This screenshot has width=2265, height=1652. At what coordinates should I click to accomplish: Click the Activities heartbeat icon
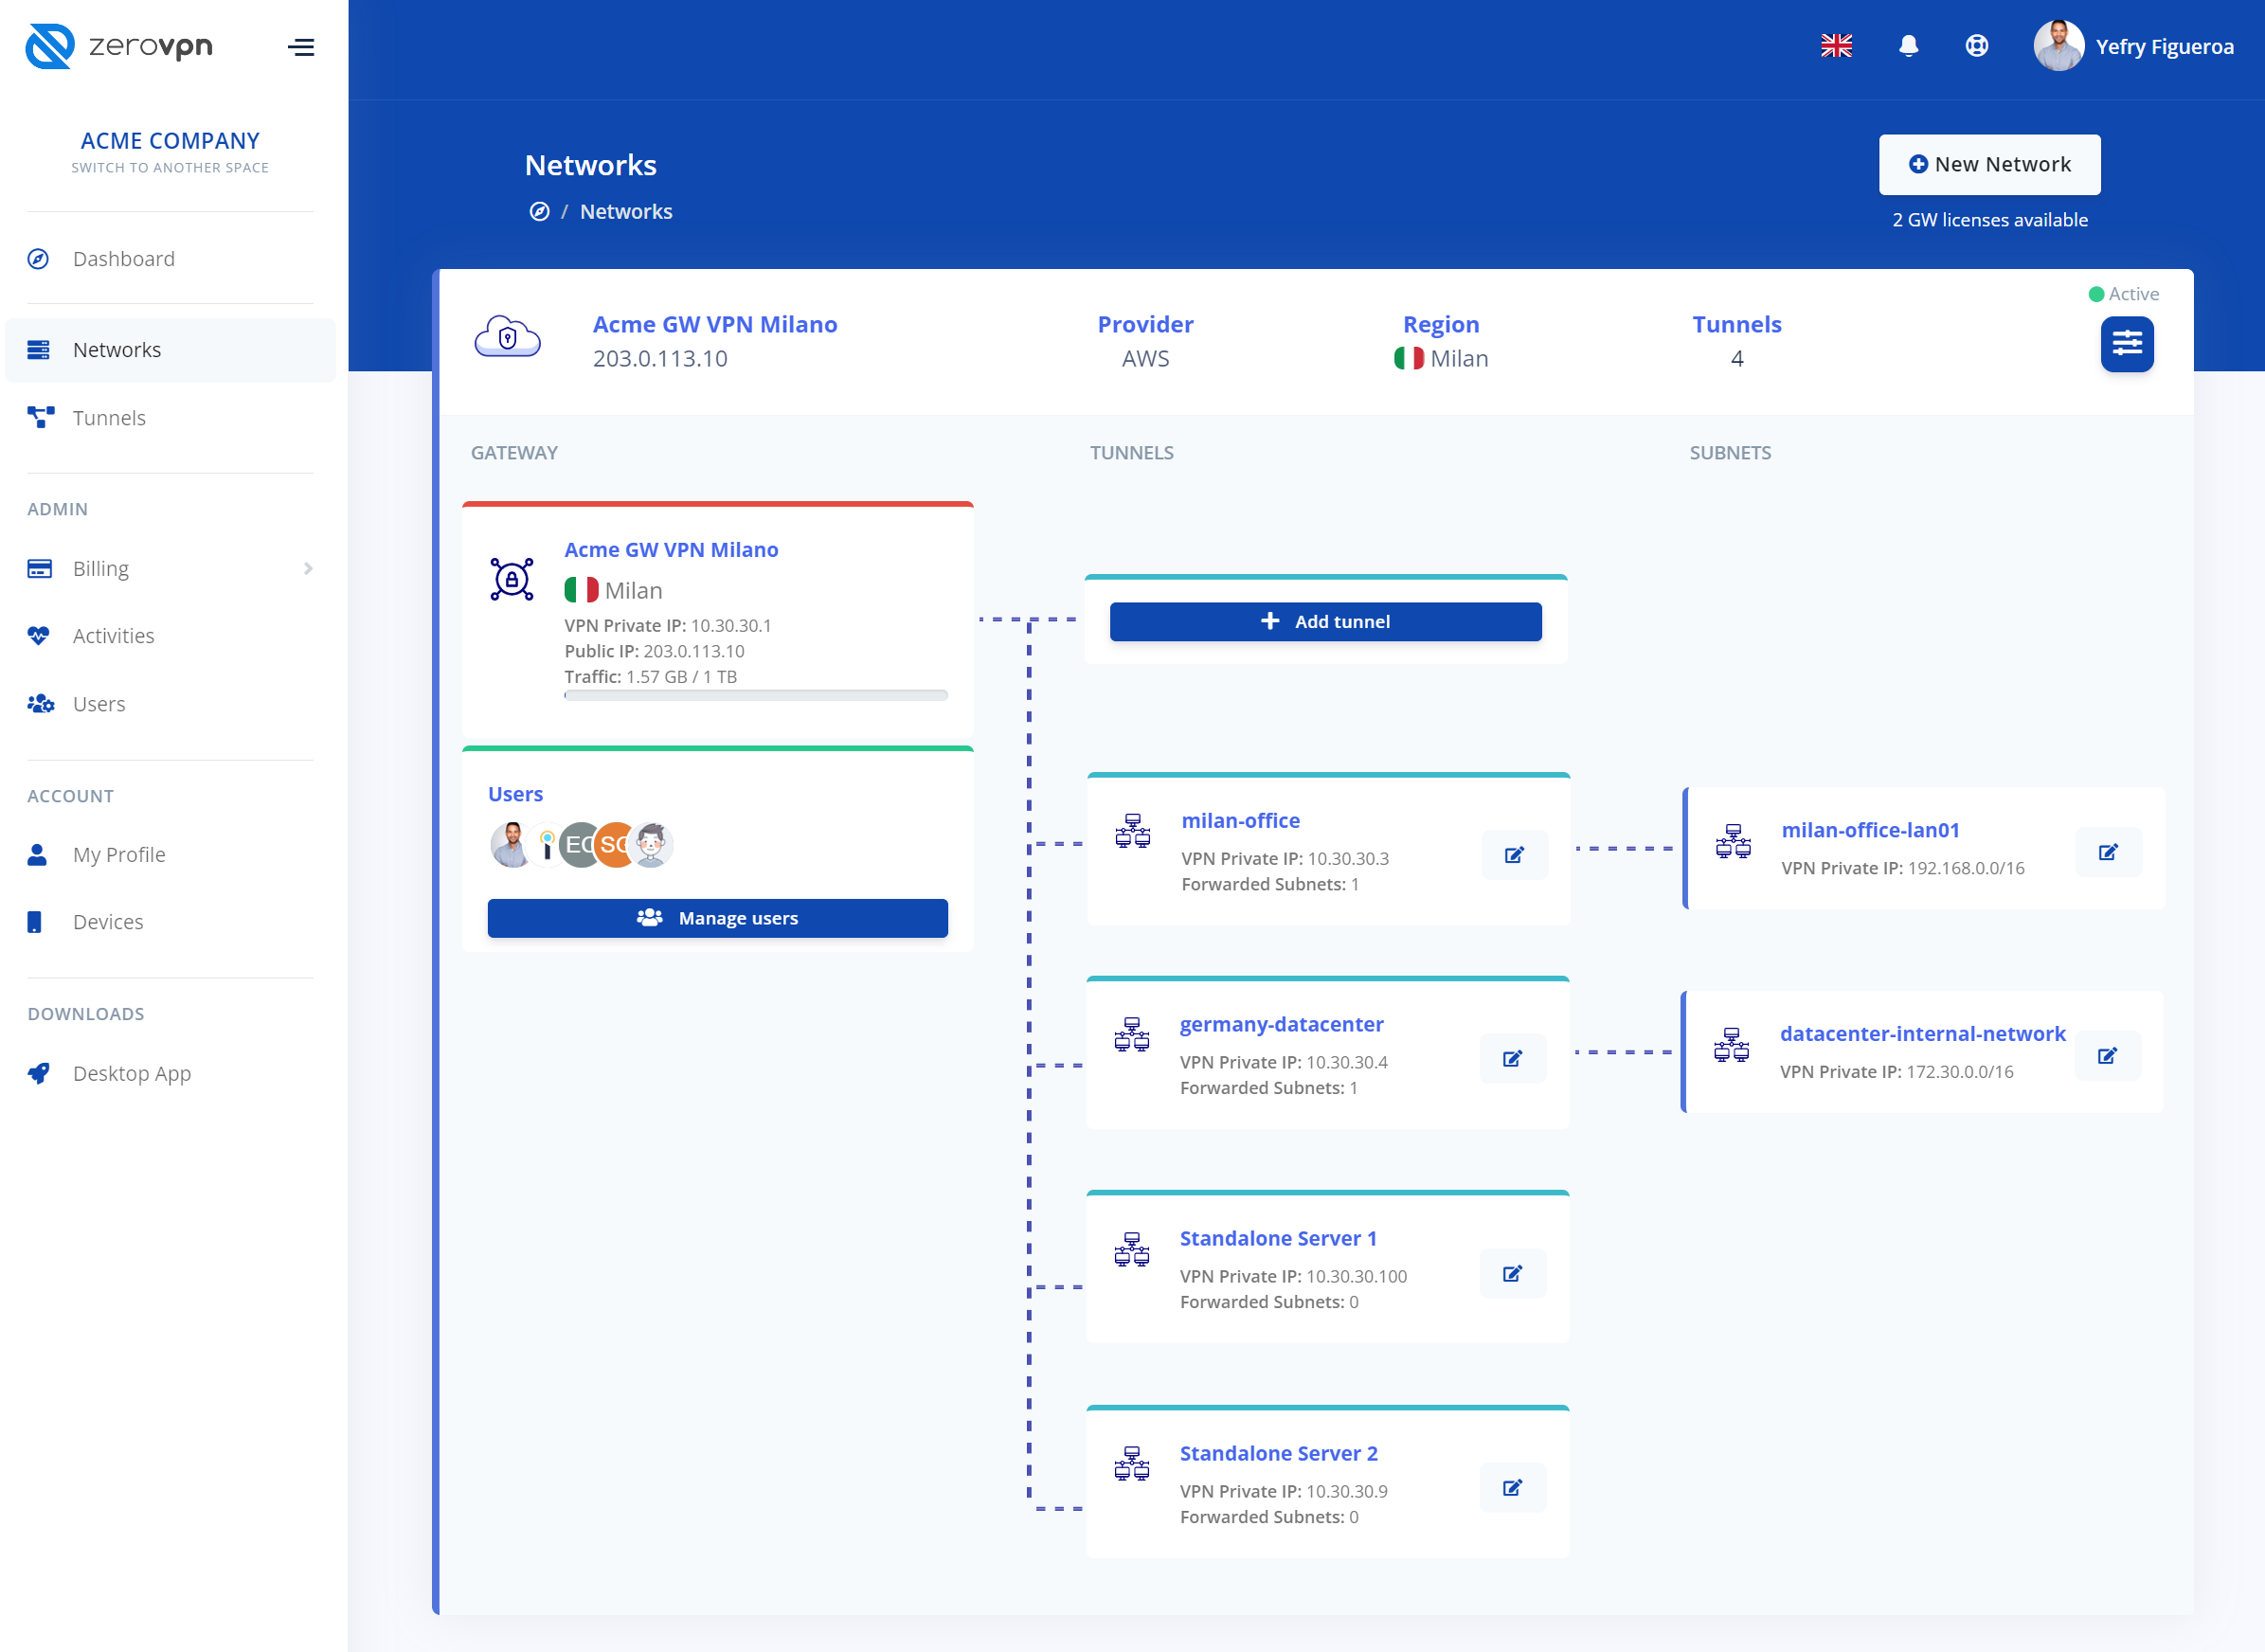[38, 636]
